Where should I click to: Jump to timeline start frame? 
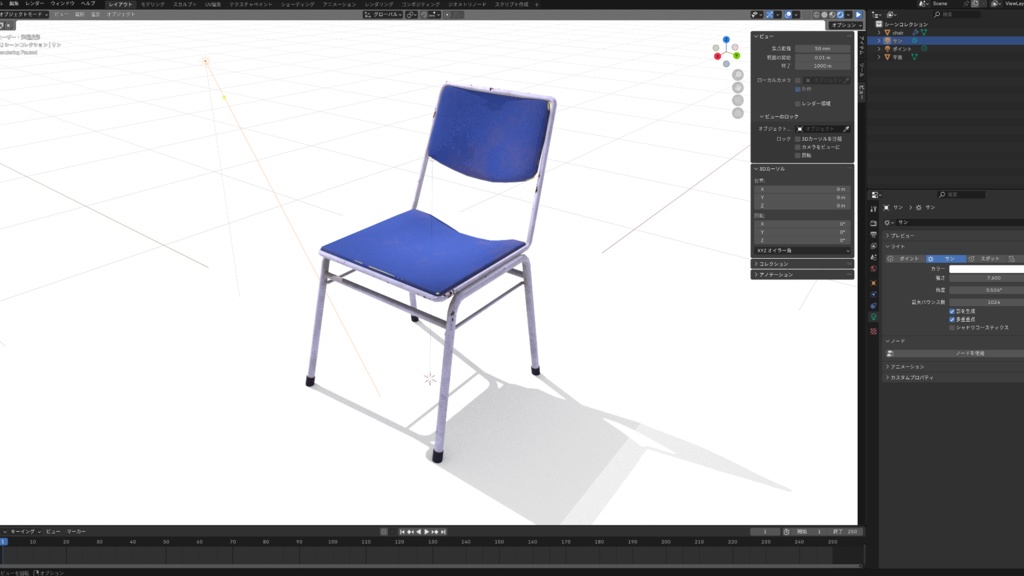tap(402, 532)
